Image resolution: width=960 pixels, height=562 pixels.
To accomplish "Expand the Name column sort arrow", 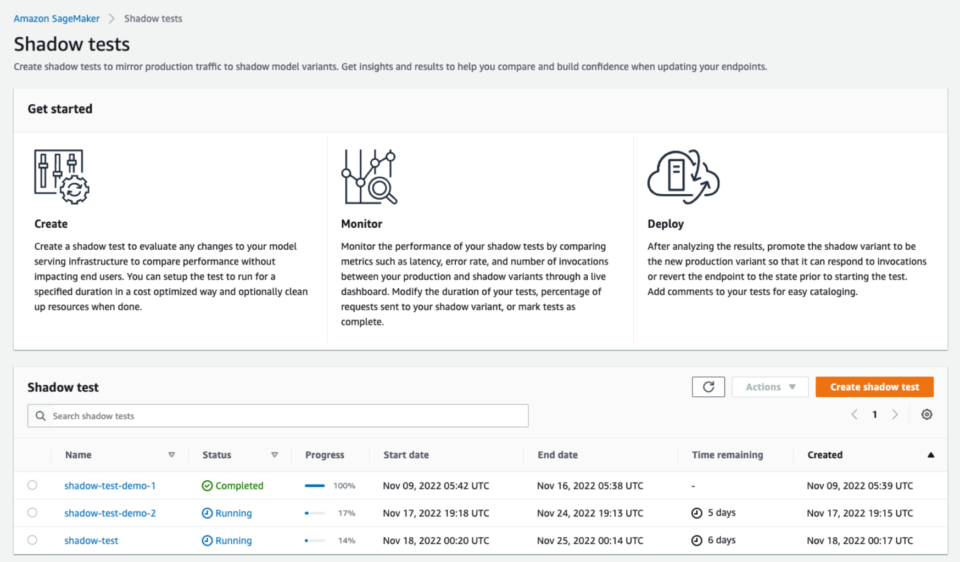I will click(x=171, y=455).
